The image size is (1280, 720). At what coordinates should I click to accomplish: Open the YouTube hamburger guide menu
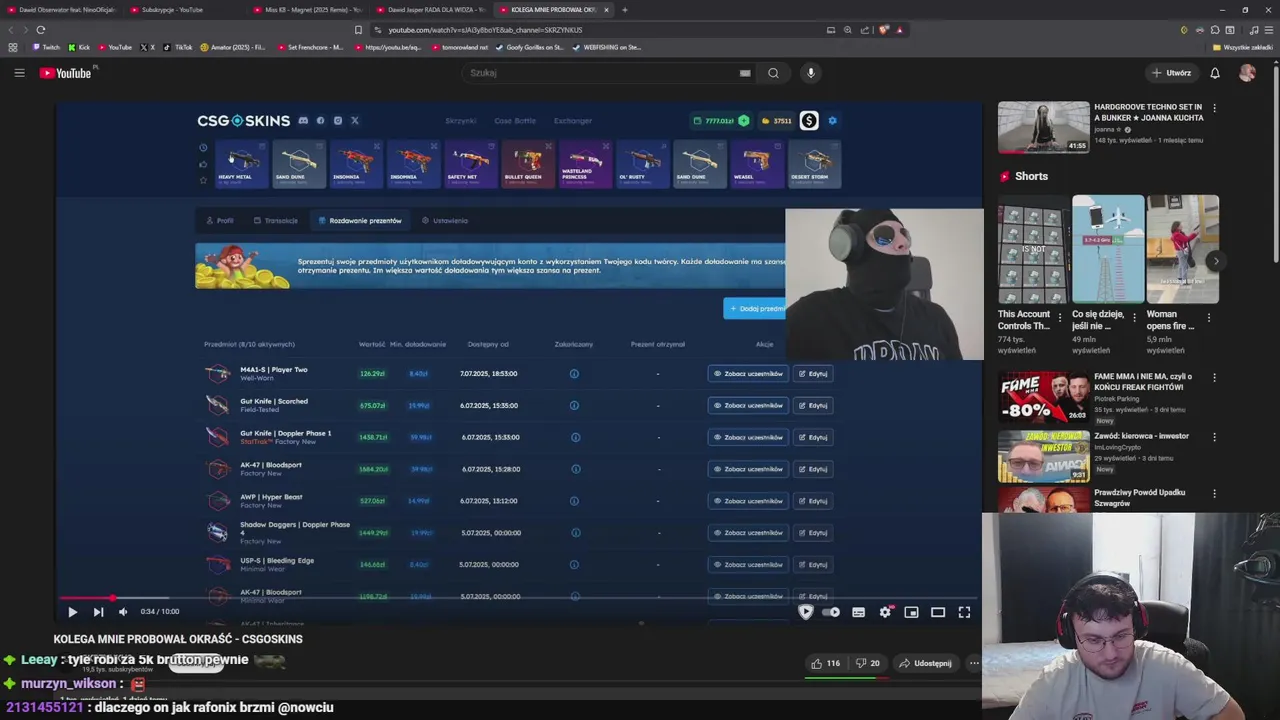(19, 73)
